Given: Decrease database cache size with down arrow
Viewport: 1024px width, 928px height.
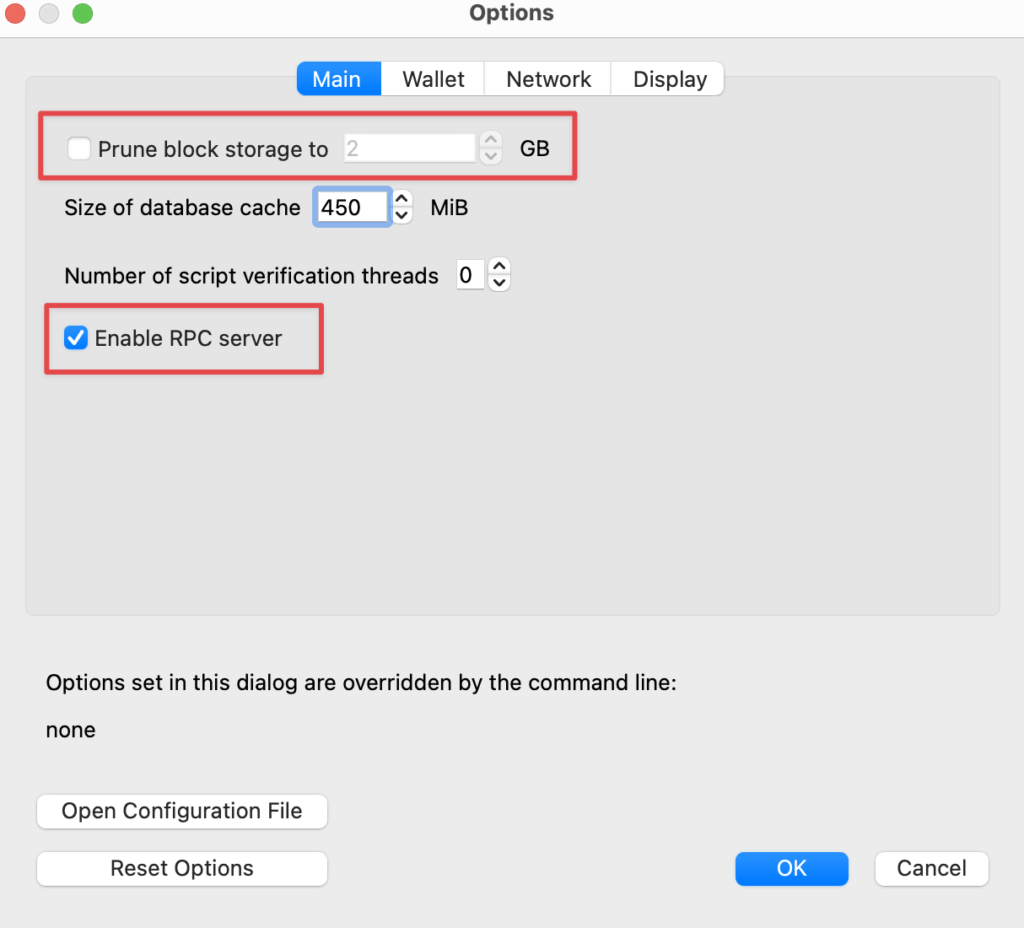Looking at the screenshot, I should tap(402, 215).
